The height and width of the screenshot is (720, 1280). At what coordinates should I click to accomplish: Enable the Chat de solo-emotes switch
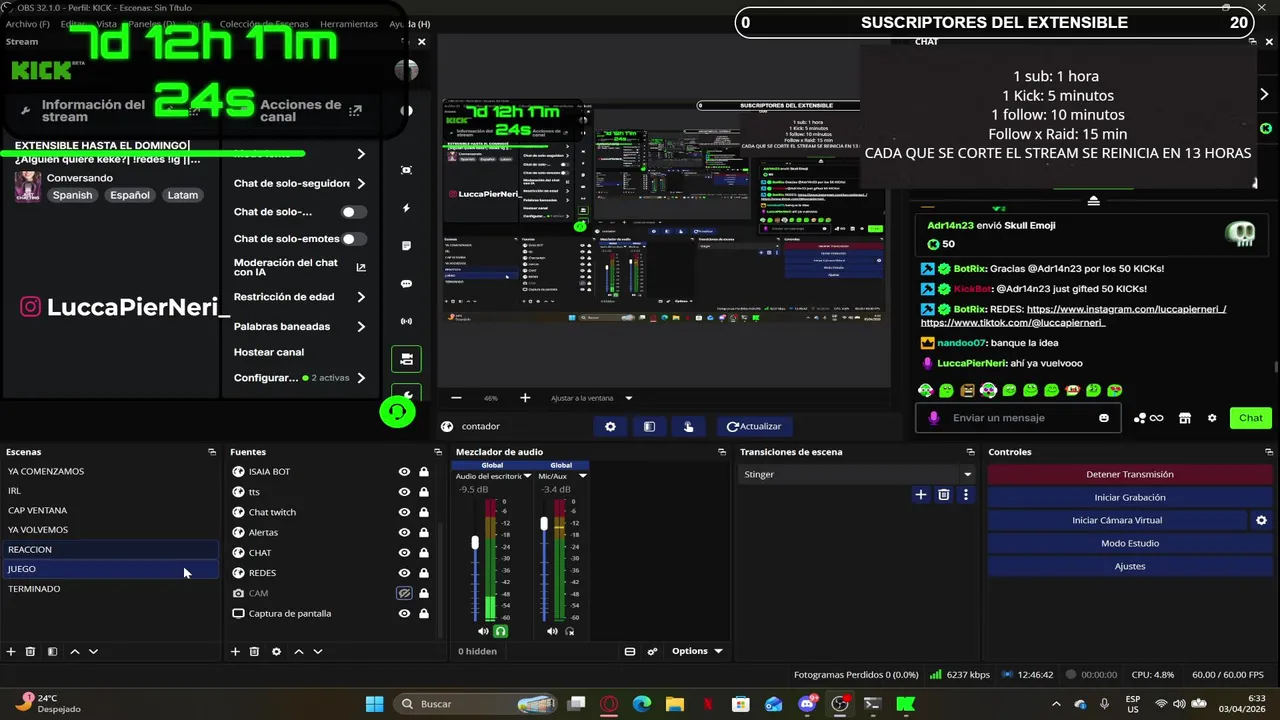[x=353, y=239]
